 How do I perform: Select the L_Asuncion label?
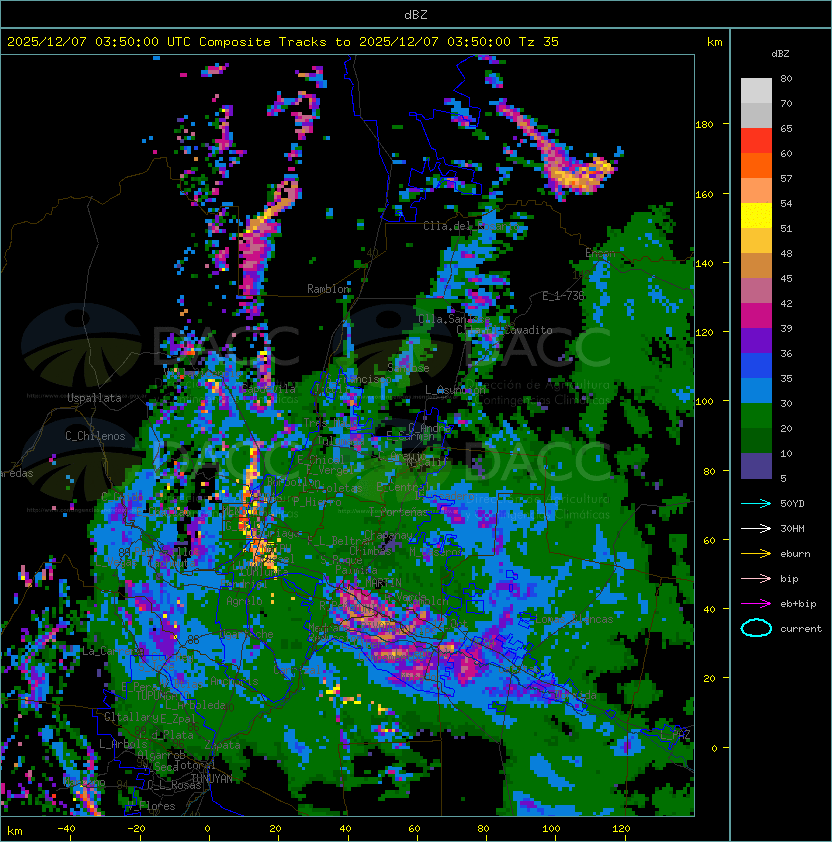tap(455, 390)
